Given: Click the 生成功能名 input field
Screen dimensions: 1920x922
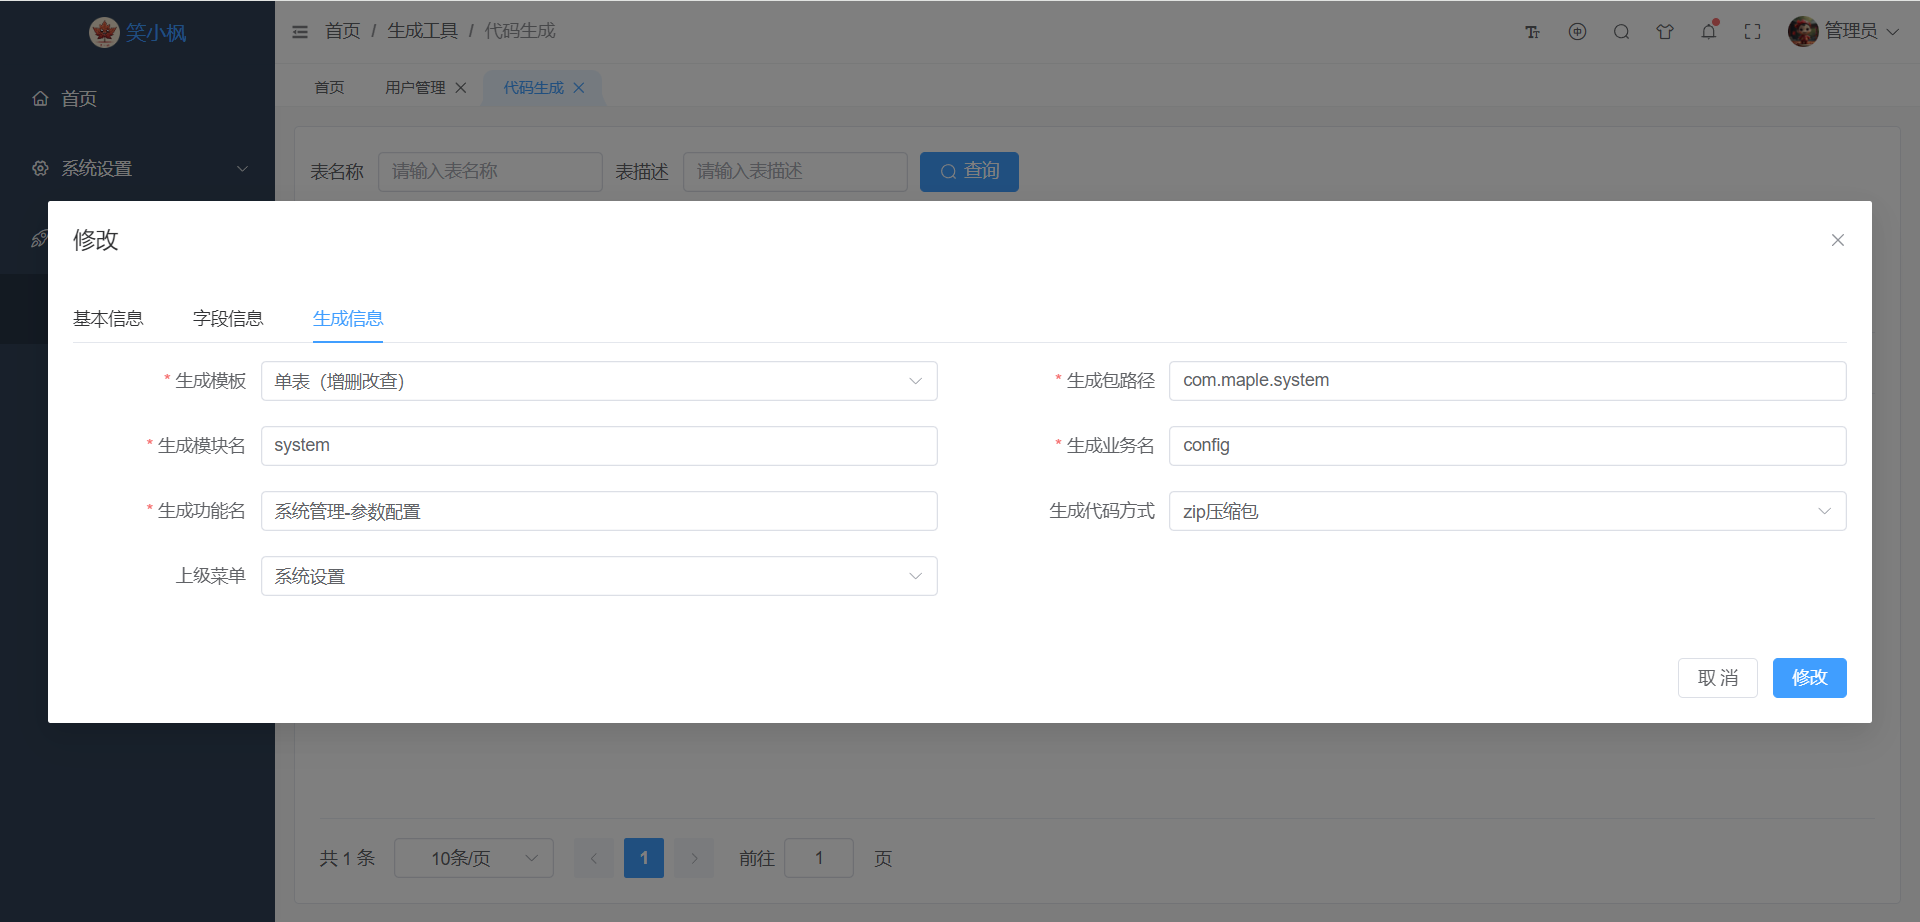Looking at the screenshot, I should [x=599, y=511].
